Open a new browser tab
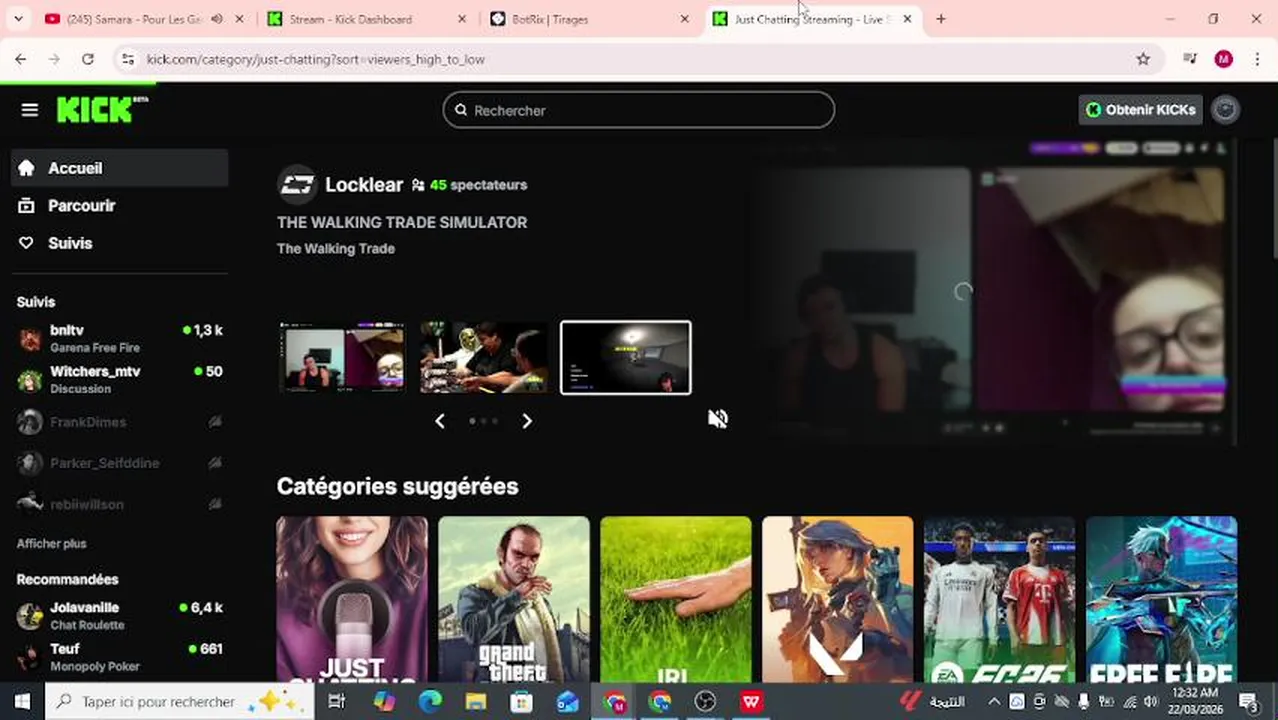 click(941, 19)
